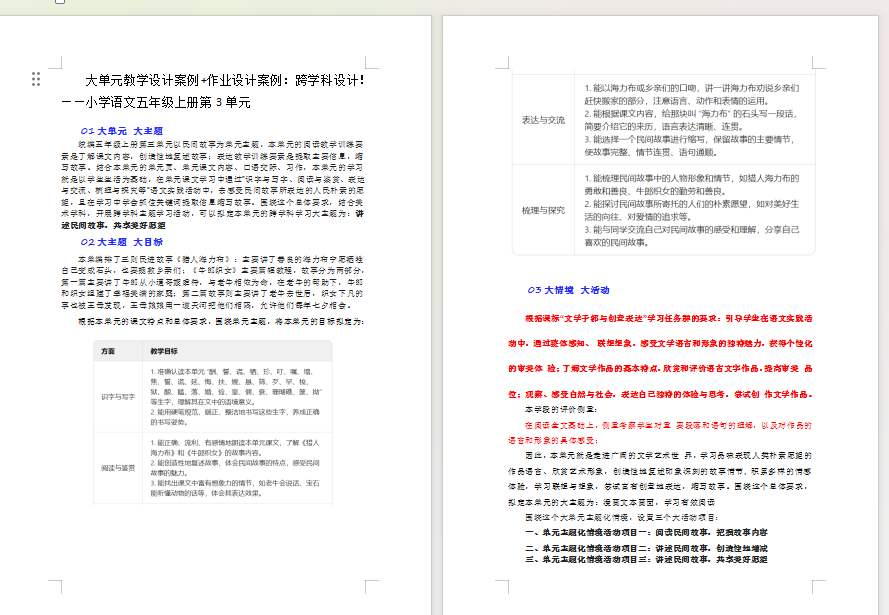Click the red bold line starting '根据课标'
Image resolution: width=889 pixels, height=615 pixels.
668,319
